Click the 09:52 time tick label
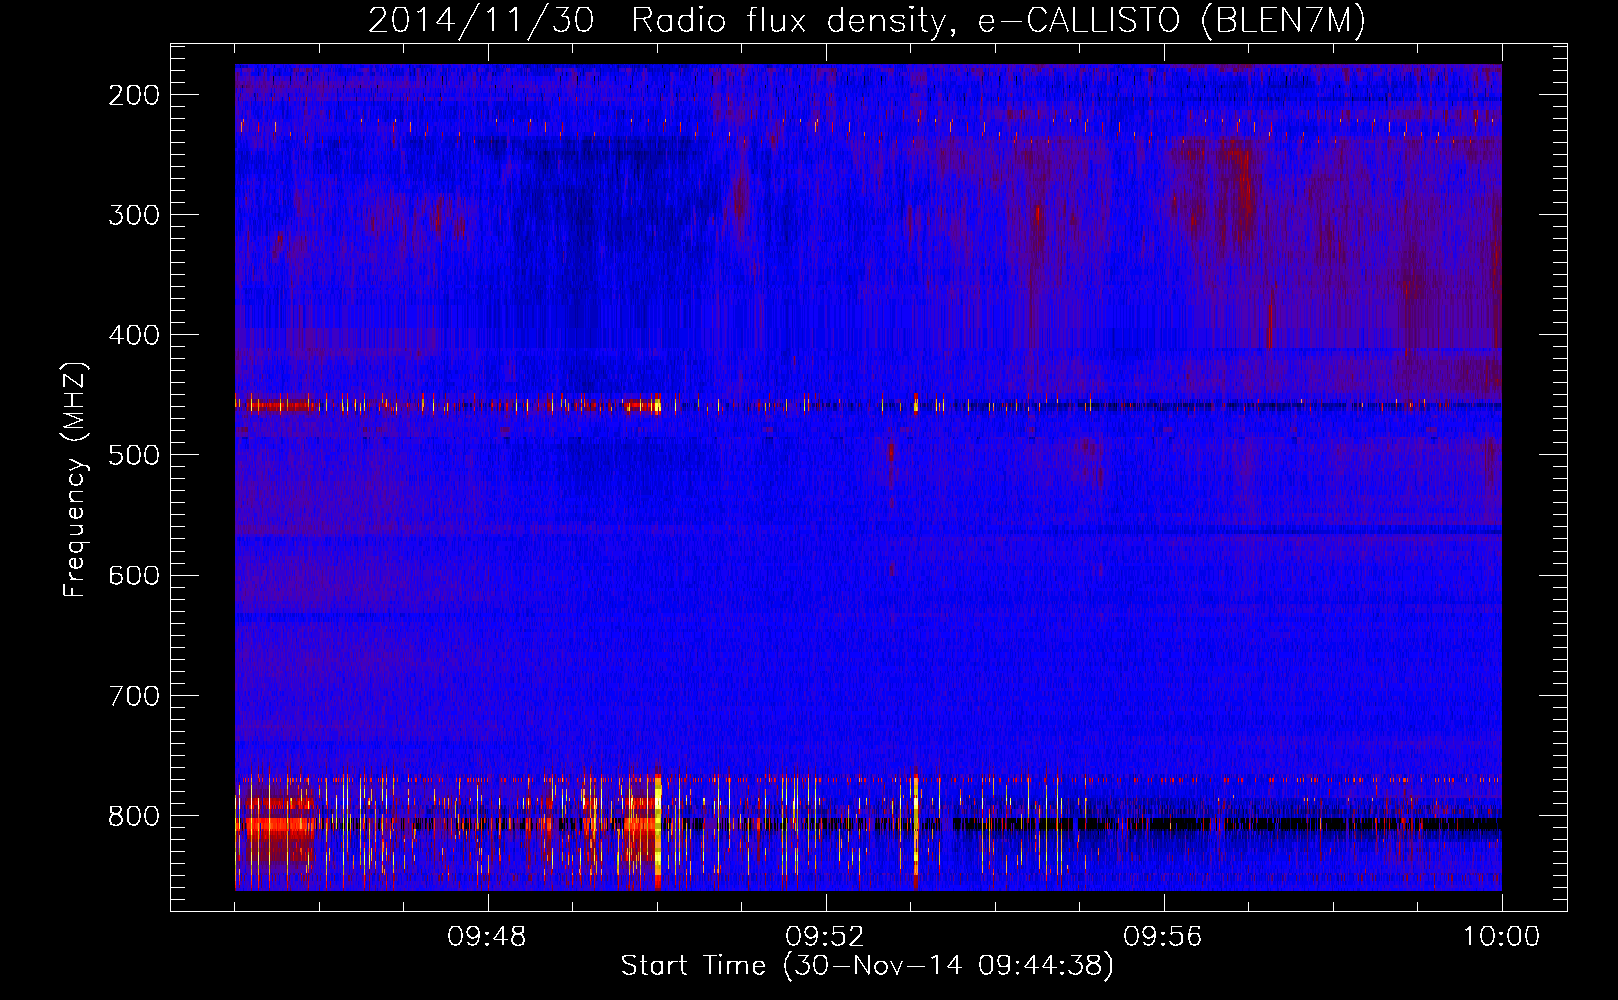 825,937
